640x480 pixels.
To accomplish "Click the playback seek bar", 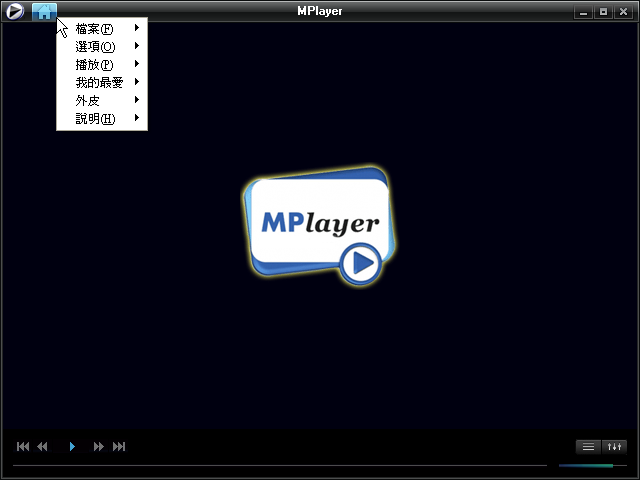I will [280, 465].
